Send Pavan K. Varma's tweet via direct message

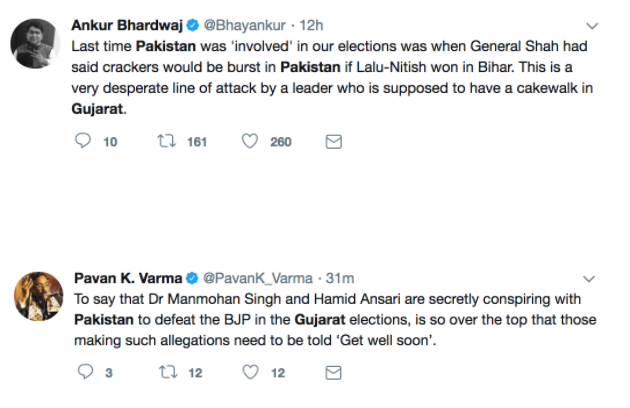[334, 373]
